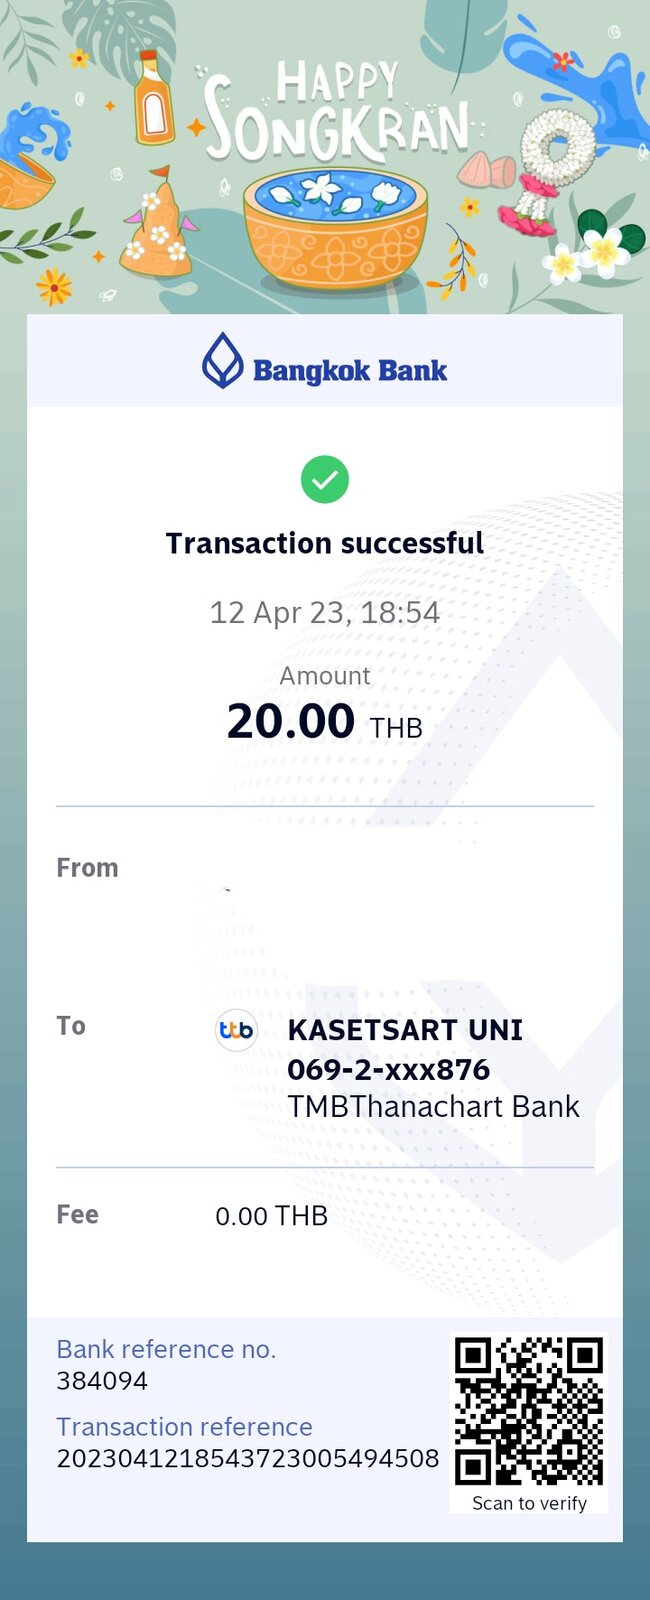
Task: Click the ttb bank logo icon
Action: pyautogui.click(x=237, y=1030)
